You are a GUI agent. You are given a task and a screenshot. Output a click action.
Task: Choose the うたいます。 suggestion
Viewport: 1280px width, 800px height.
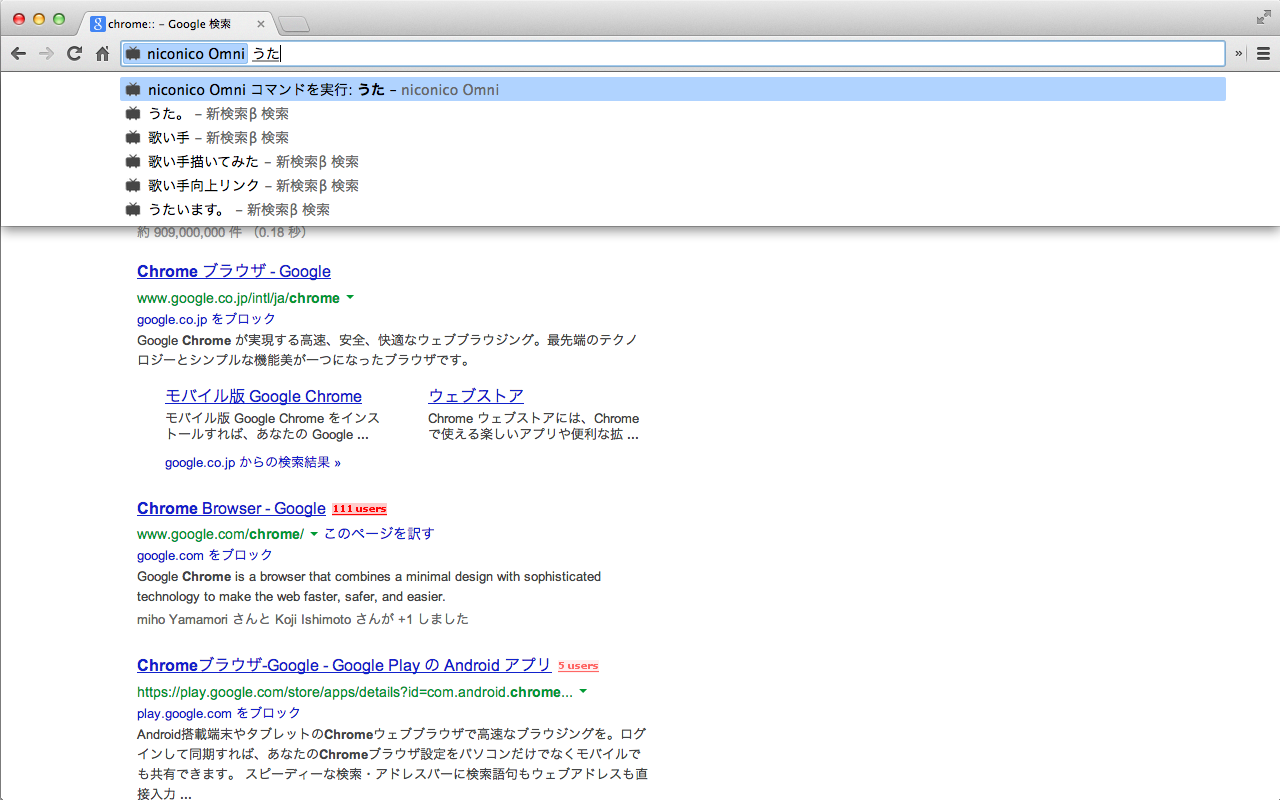tap(673, 210)
